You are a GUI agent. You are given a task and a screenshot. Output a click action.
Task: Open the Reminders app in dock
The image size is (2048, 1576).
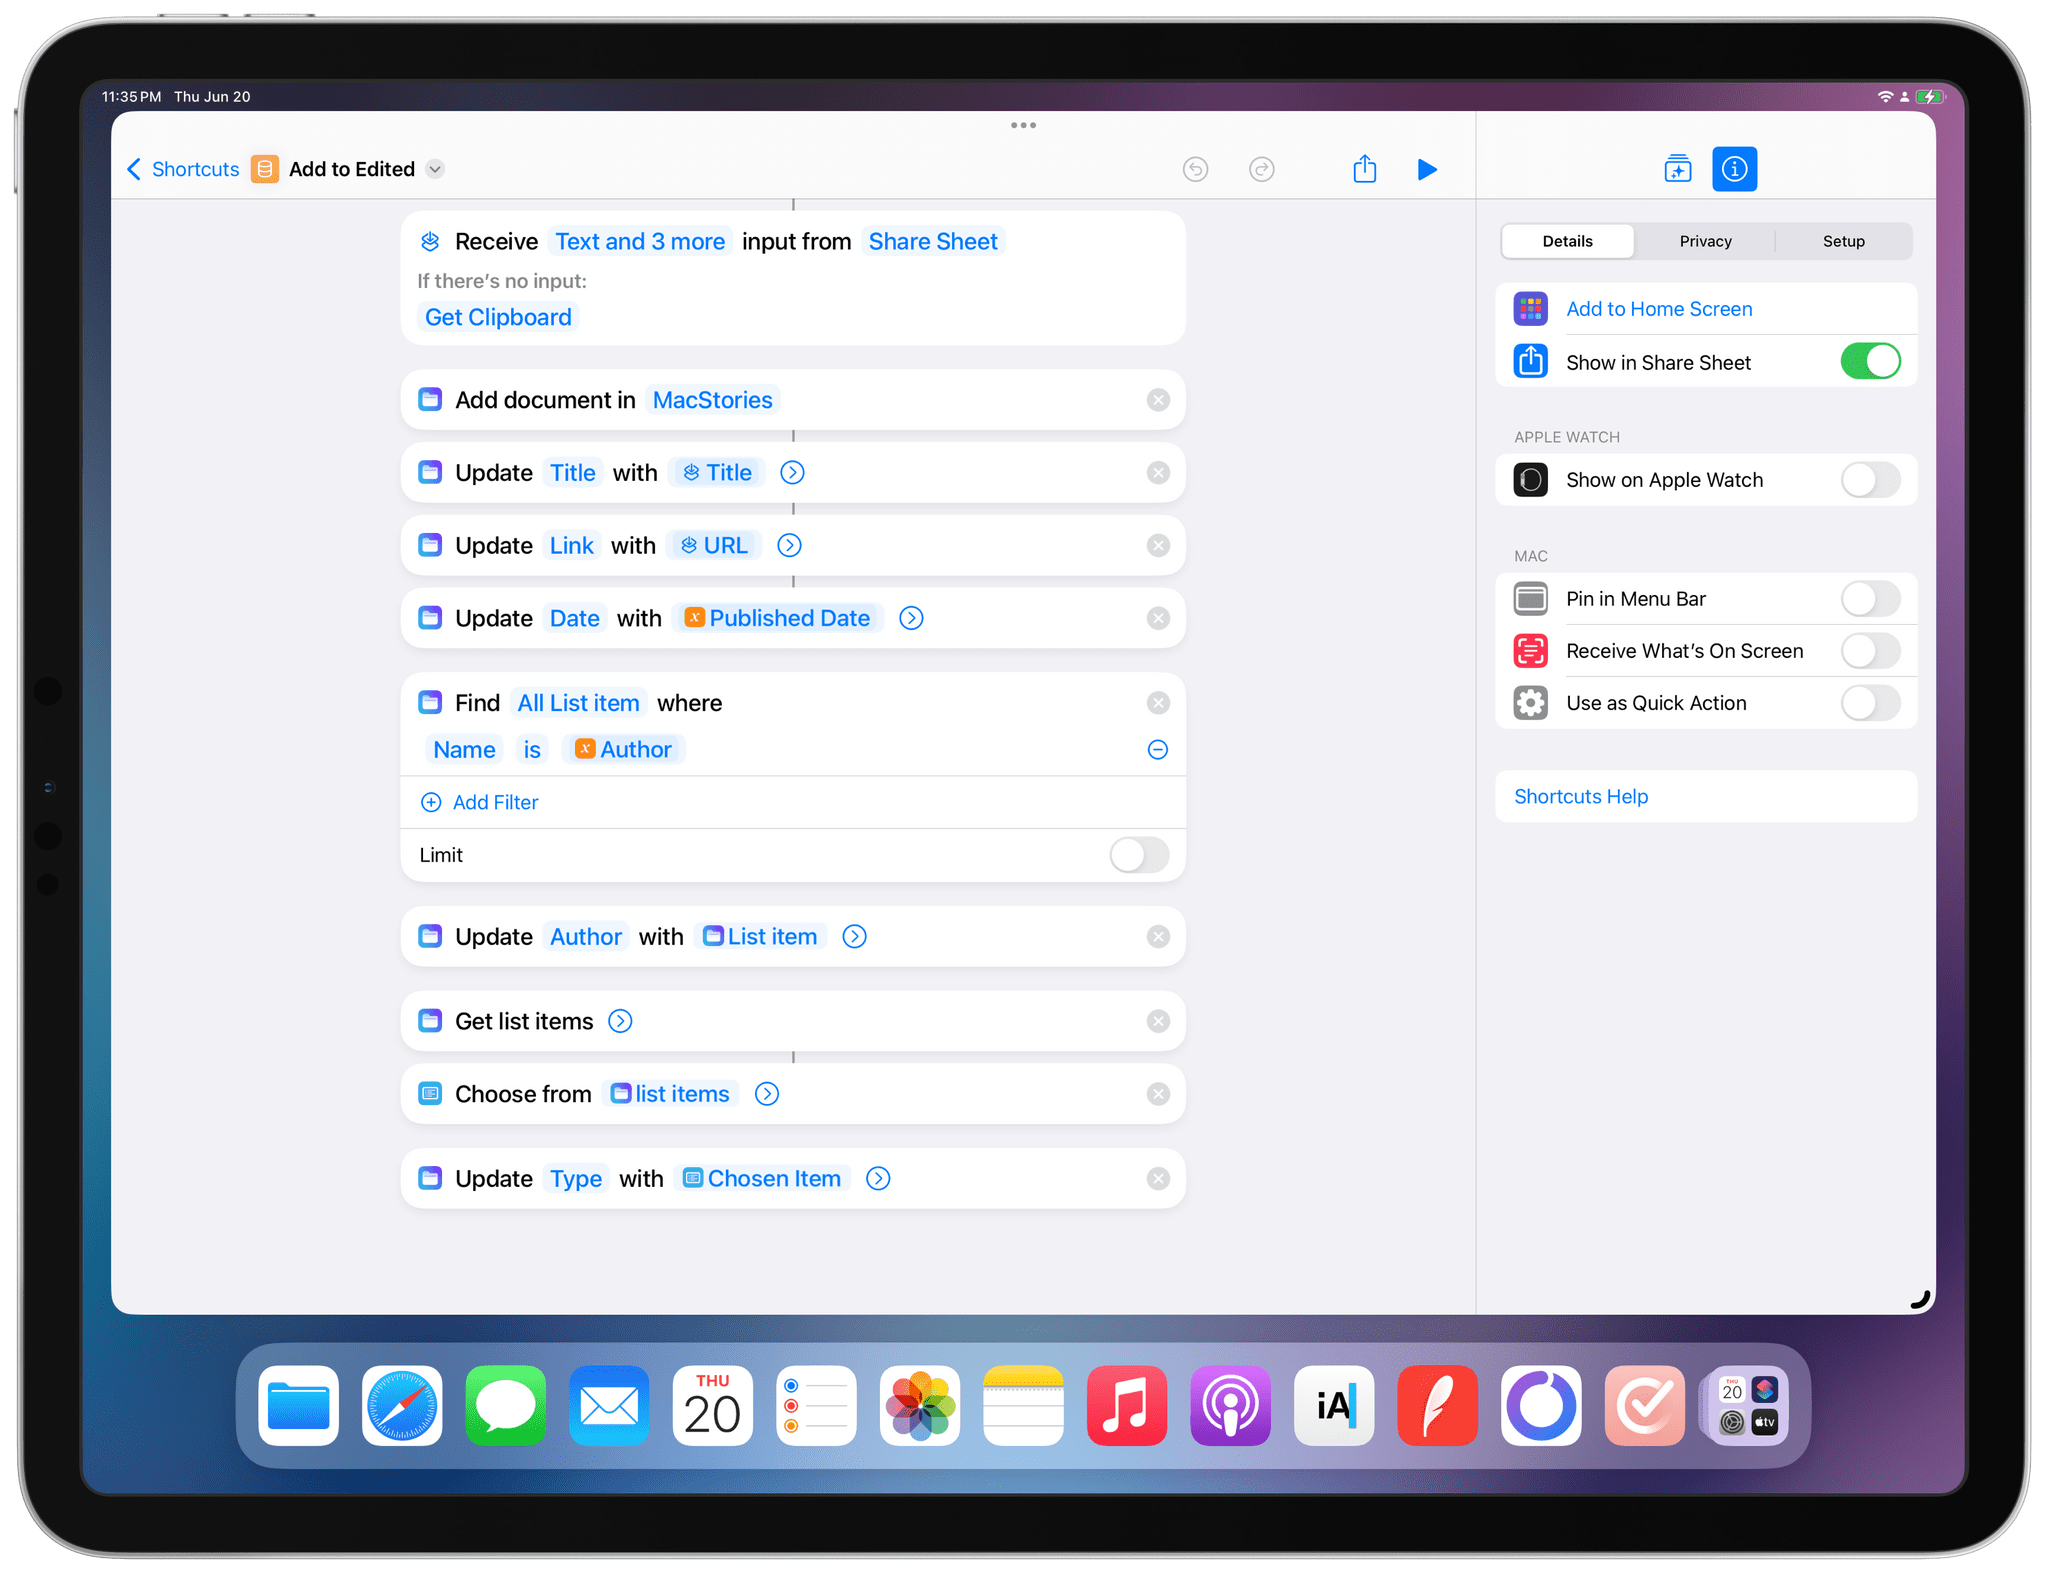point(816,1405)
